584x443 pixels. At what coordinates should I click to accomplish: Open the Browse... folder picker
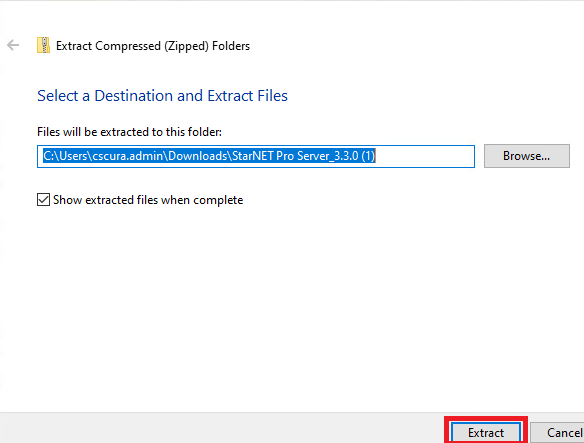pyautogui.click(x=527, y=156)
